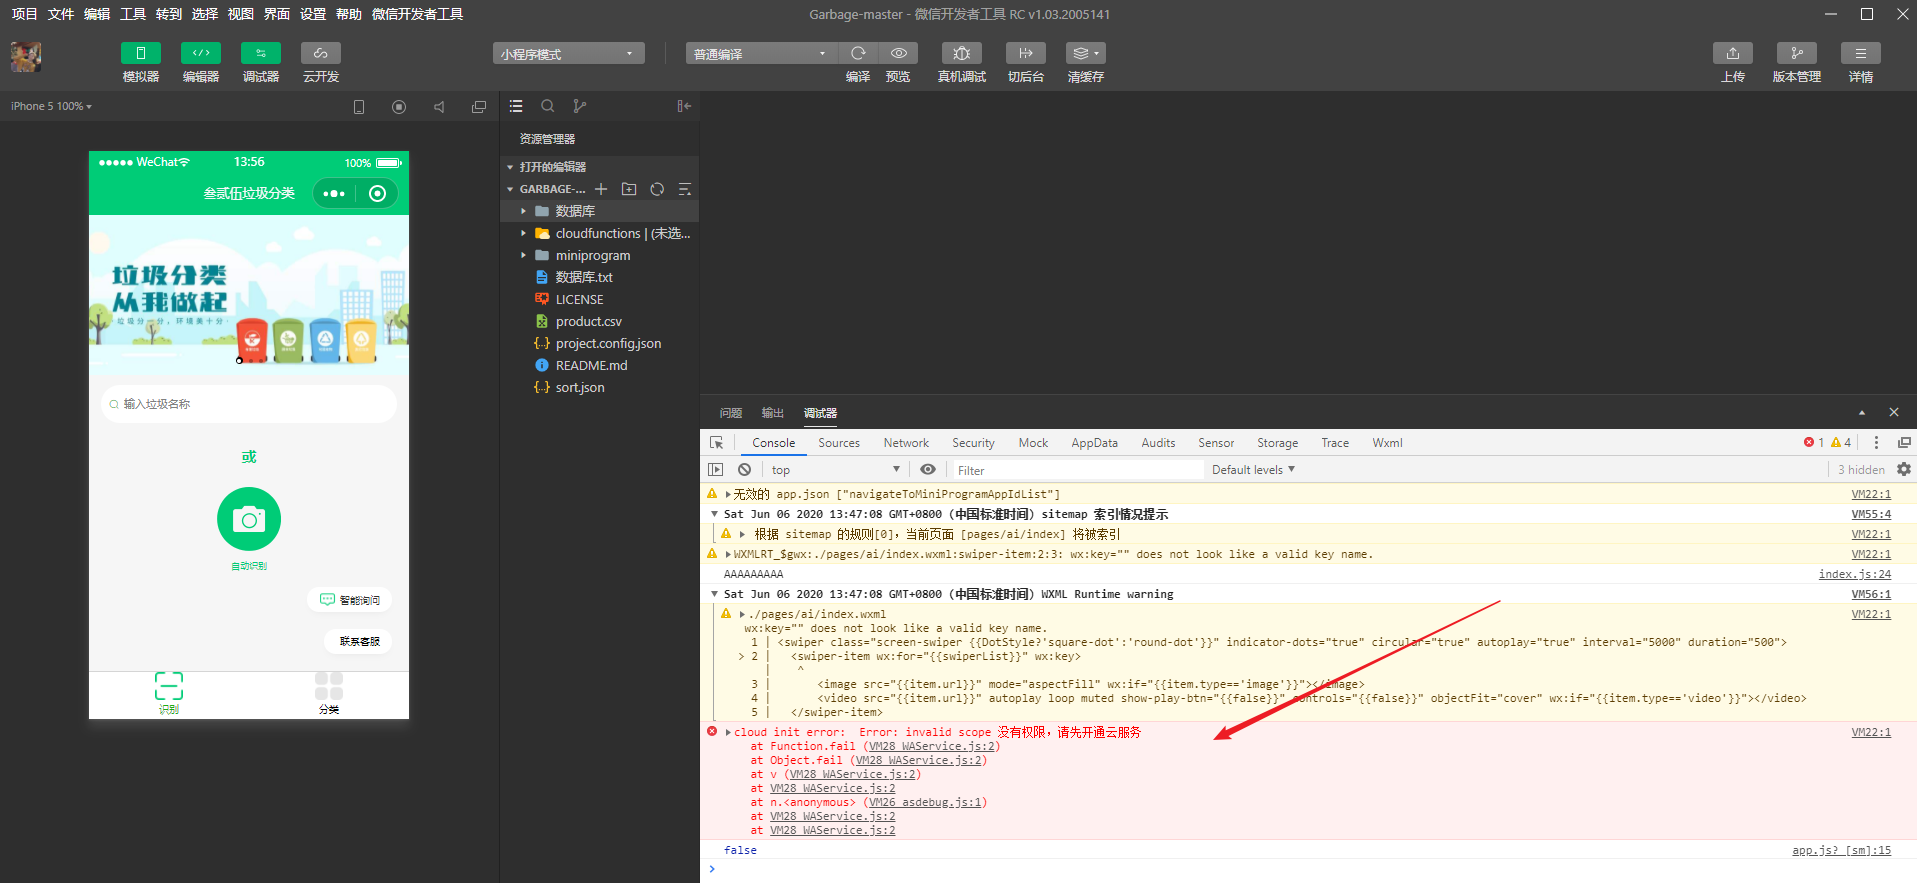Open the 微信开发者工具 menu
Screen dimensions: 1917x883
[x=417, y=14]
